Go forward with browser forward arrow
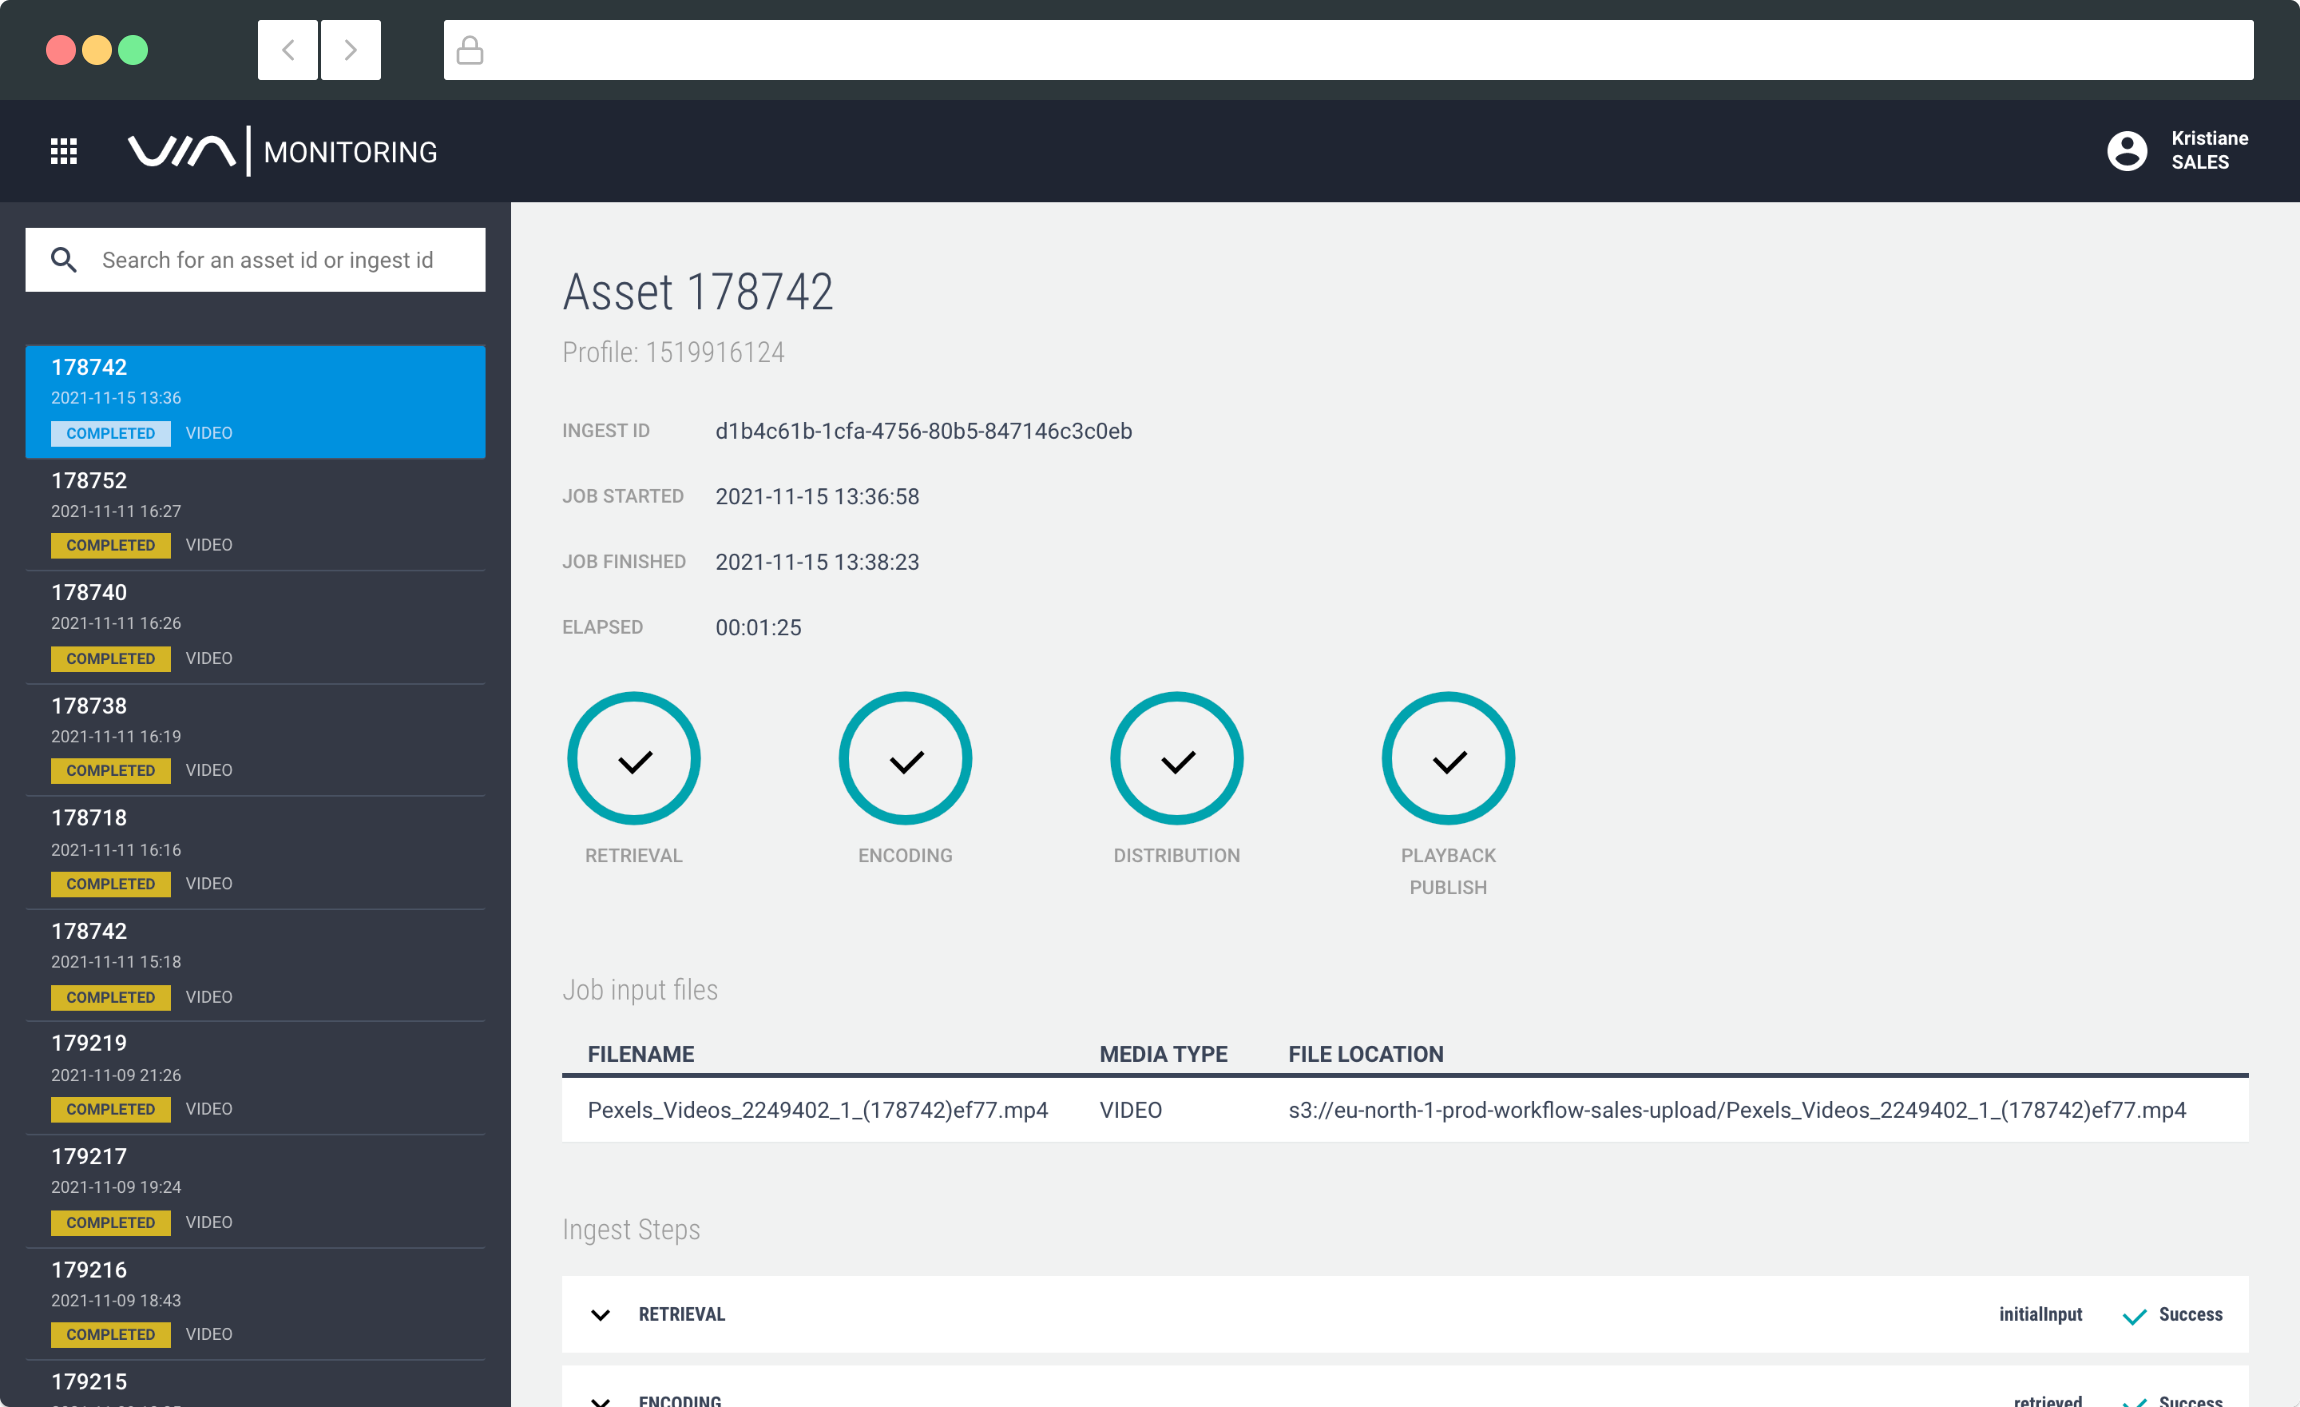The width and height of the screenshot is (2300, 1407). pyautogui.click(x=350, y=50)
